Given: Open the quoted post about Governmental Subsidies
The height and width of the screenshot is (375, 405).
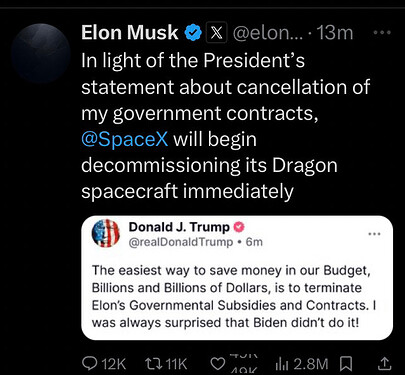Looking at the screenshot, I should [237, 278].
